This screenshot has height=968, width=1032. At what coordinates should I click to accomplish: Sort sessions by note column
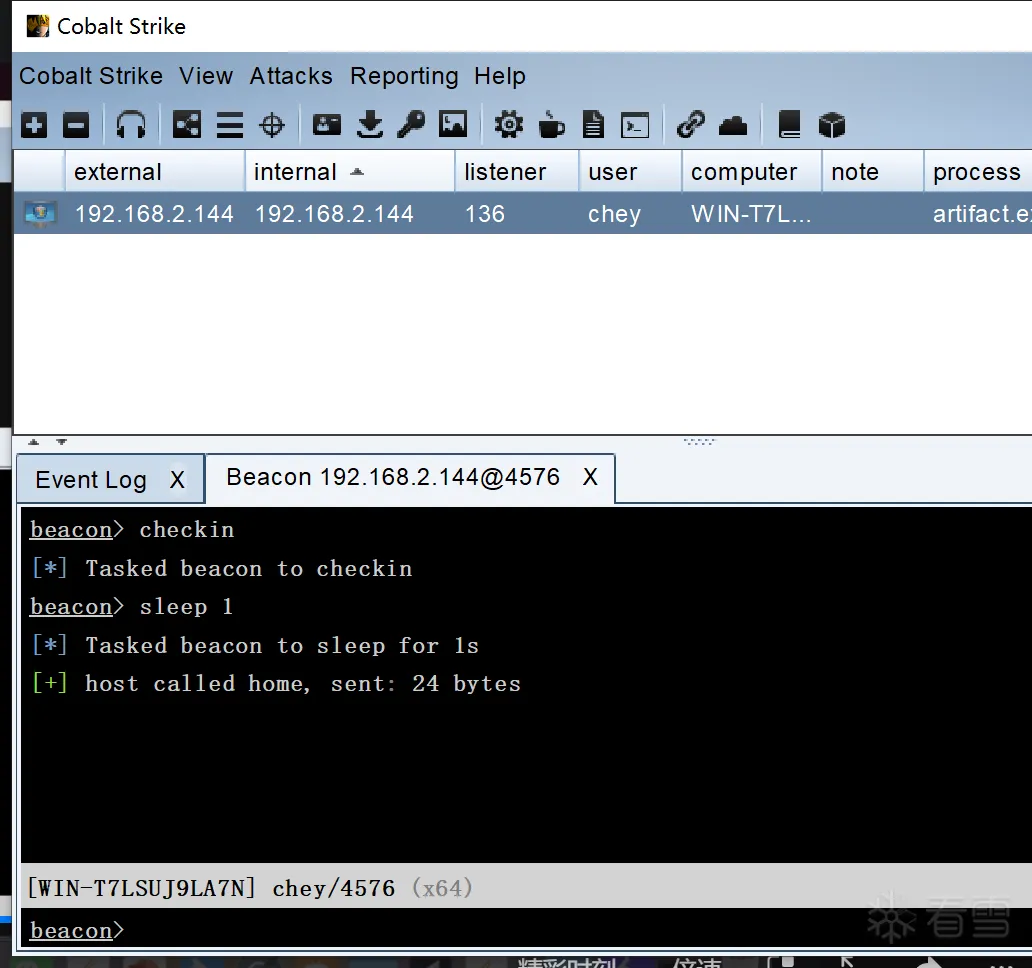pos(873,172)
